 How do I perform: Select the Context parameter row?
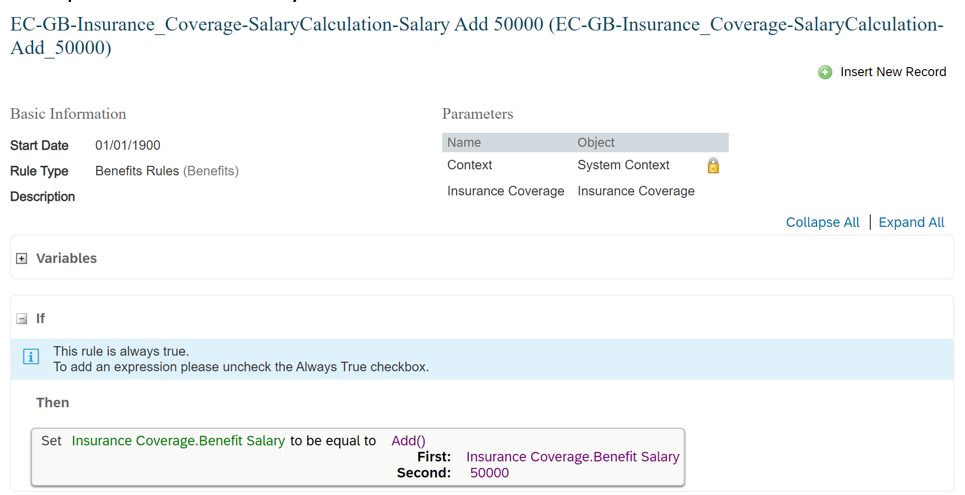click(x=585, y=165)
